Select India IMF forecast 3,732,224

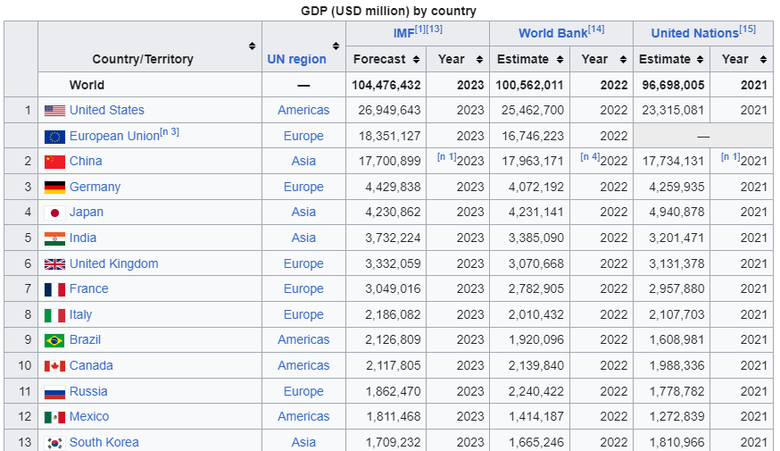[x=393, y=238]
